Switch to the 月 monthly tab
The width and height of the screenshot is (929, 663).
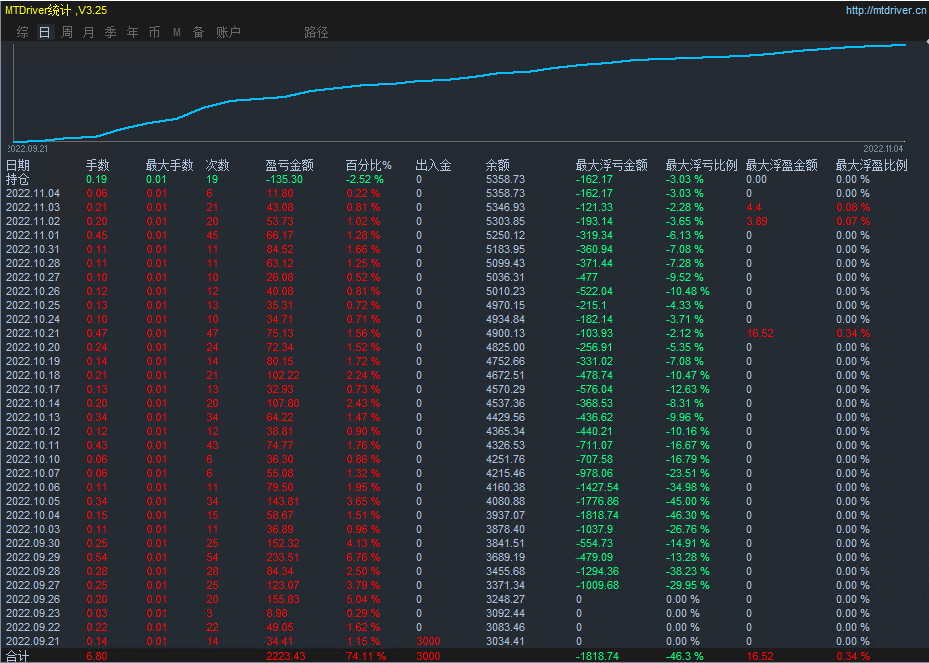point(88,32)
